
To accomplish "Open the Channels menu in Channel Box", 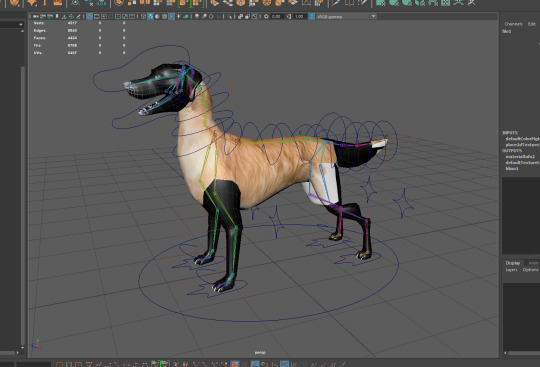I will click(x=513, y=24).
